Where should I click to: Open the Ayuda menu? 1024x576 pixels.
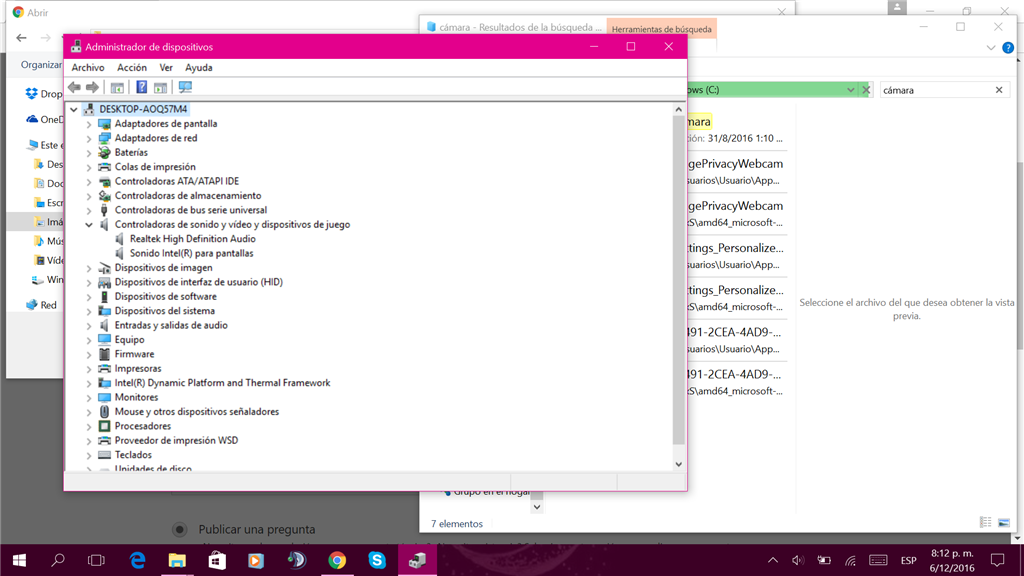pos(199,68)
